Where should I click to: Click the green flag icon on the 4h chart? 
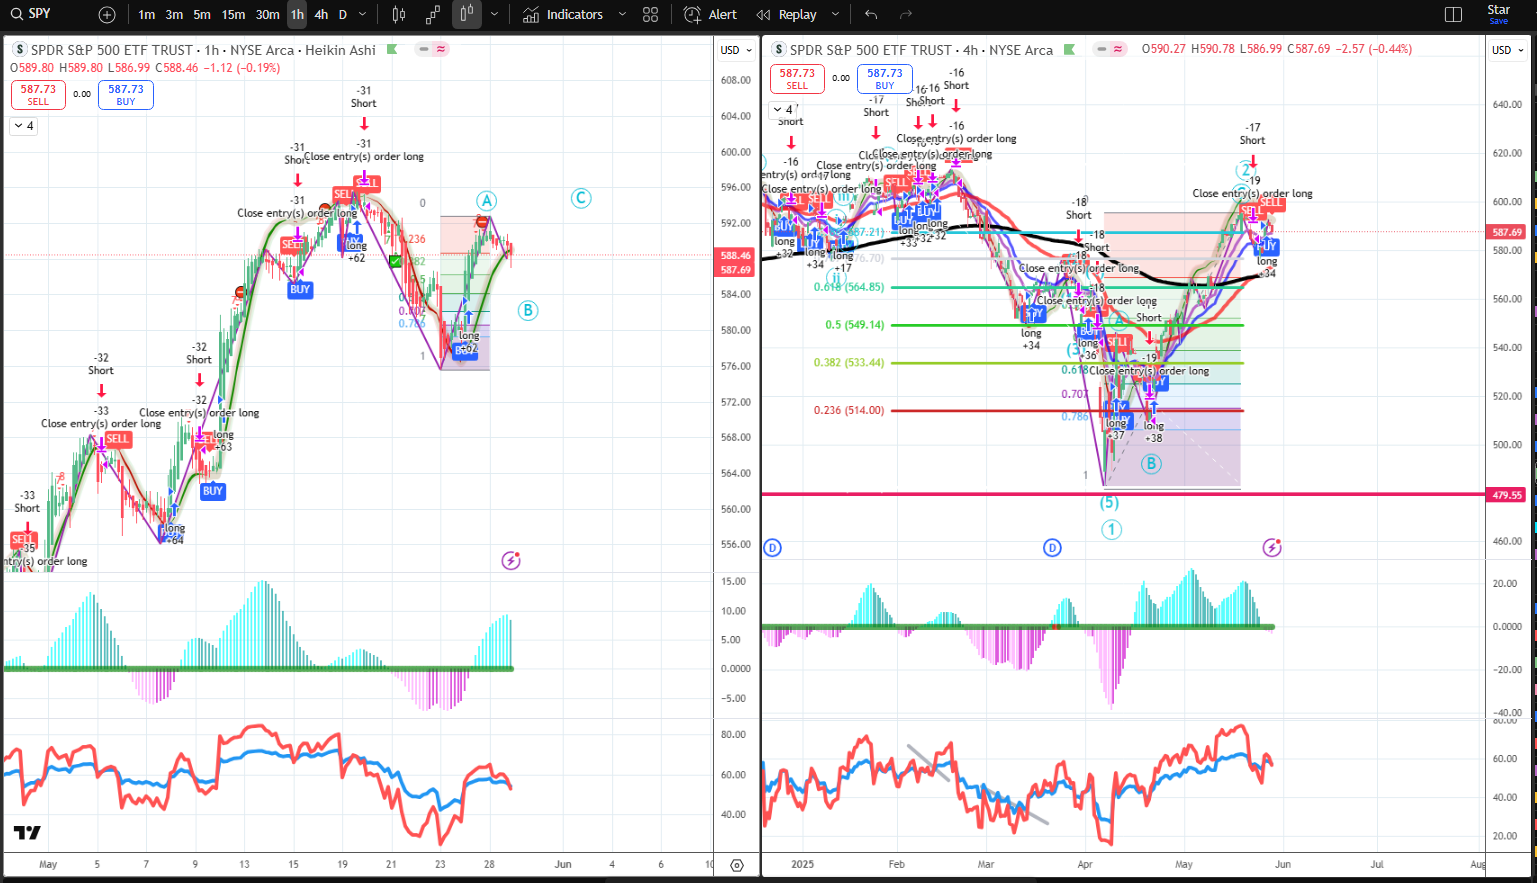pyautogui.click(x=1070, y=49)
